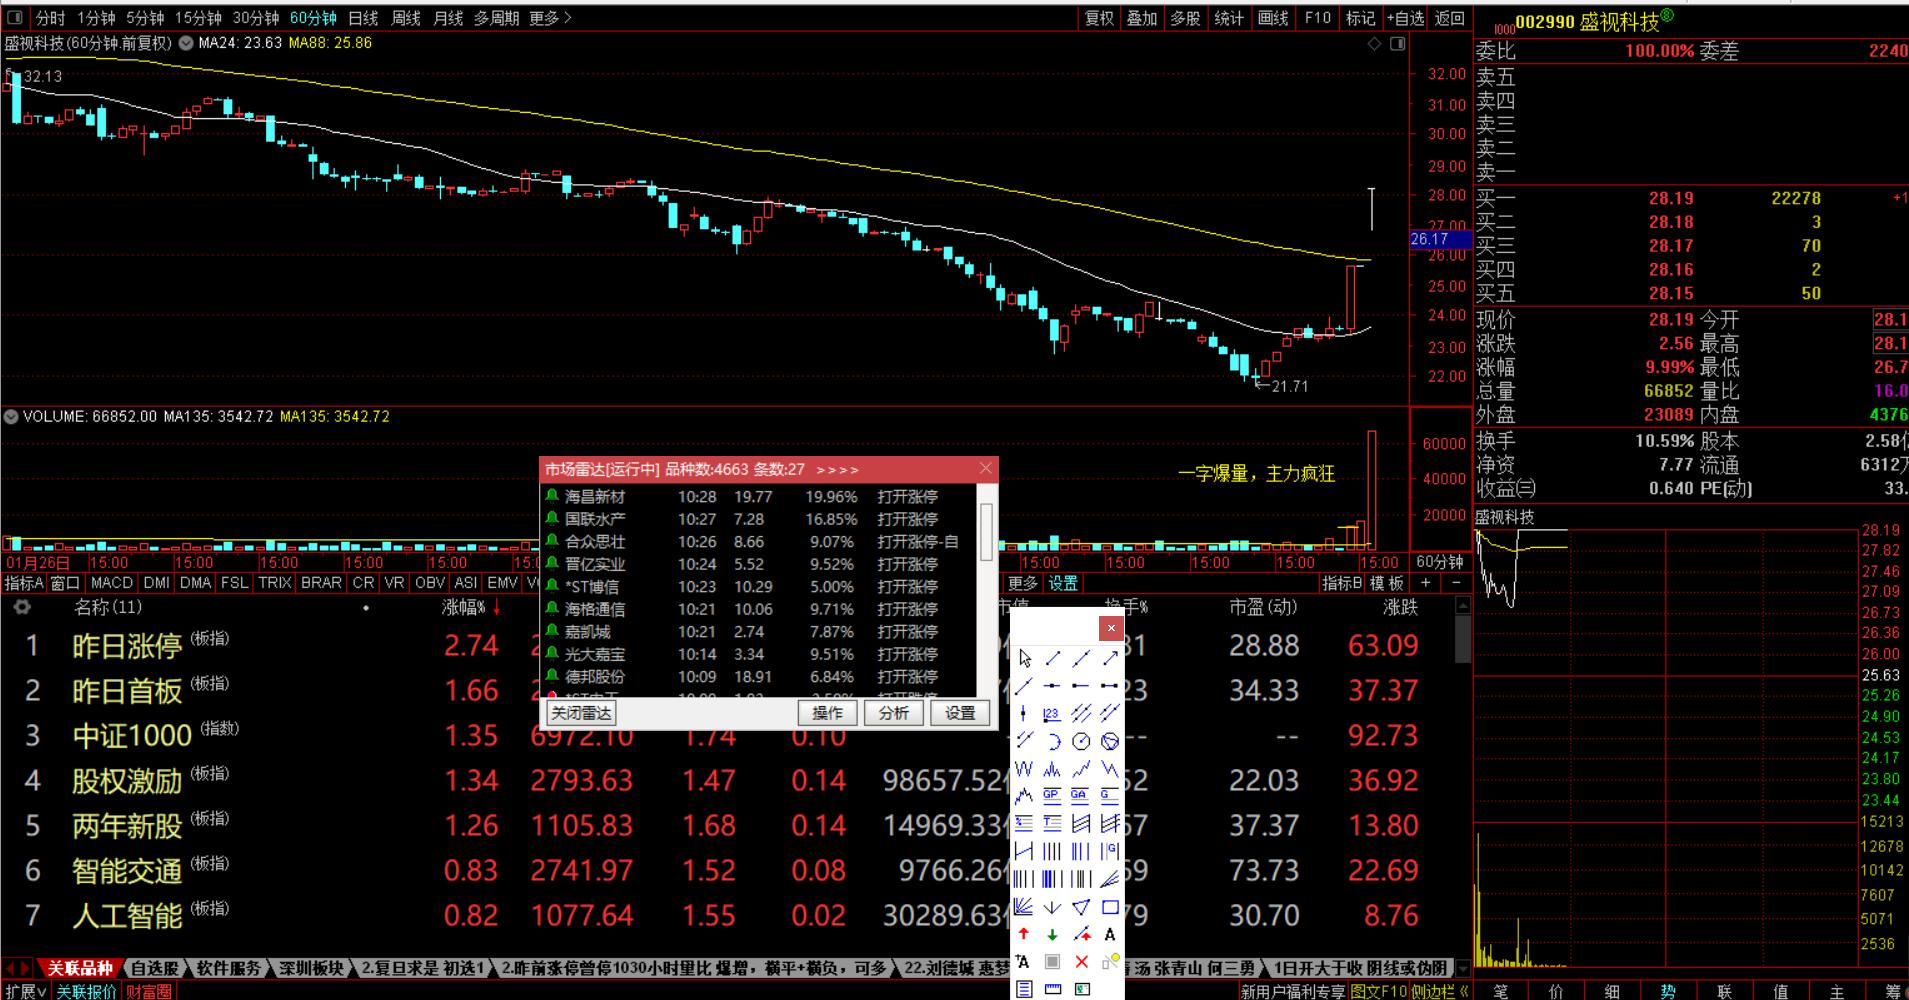Click the red X delete drawing tool
This screenshot has height=1000, width=1909.
(x=1081, y=961)
